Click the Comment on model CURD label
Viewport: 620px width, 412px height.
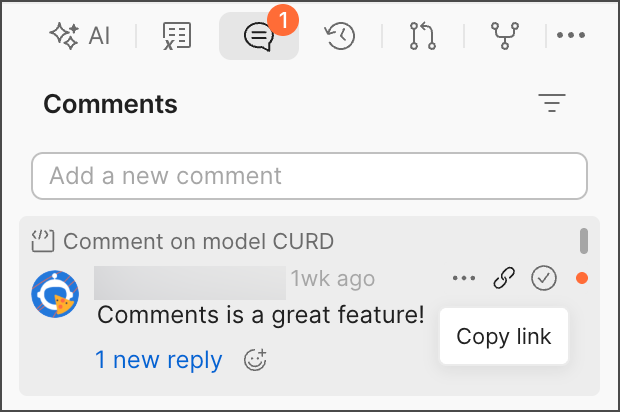198,241
